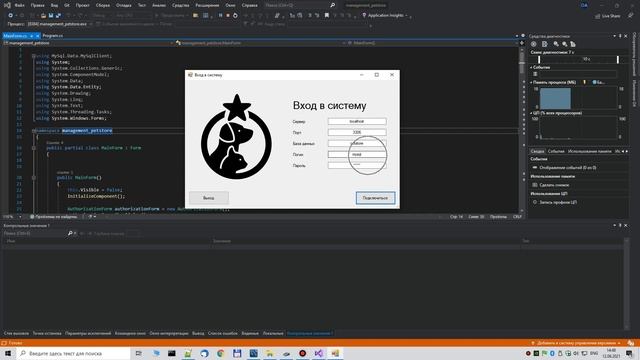
Task: Click the diagnostics zoom in icon
Action: 556,44
